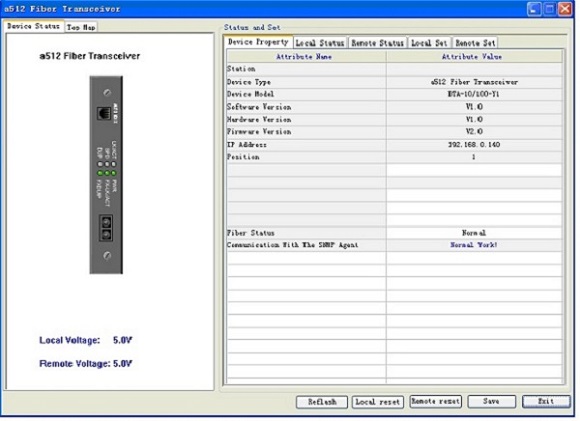Select the IP Address row label
This screenshot has width=580, height=421.
[x=247, y=145]
